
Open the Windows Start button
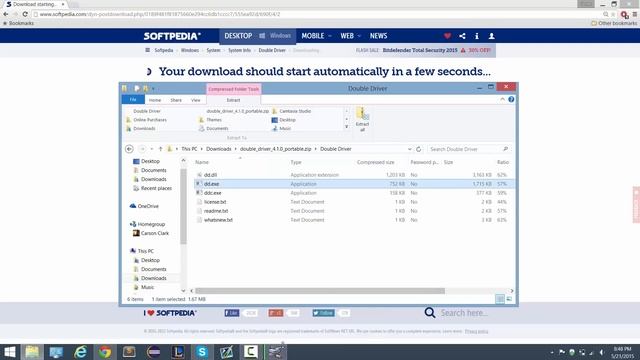point(9,352)
